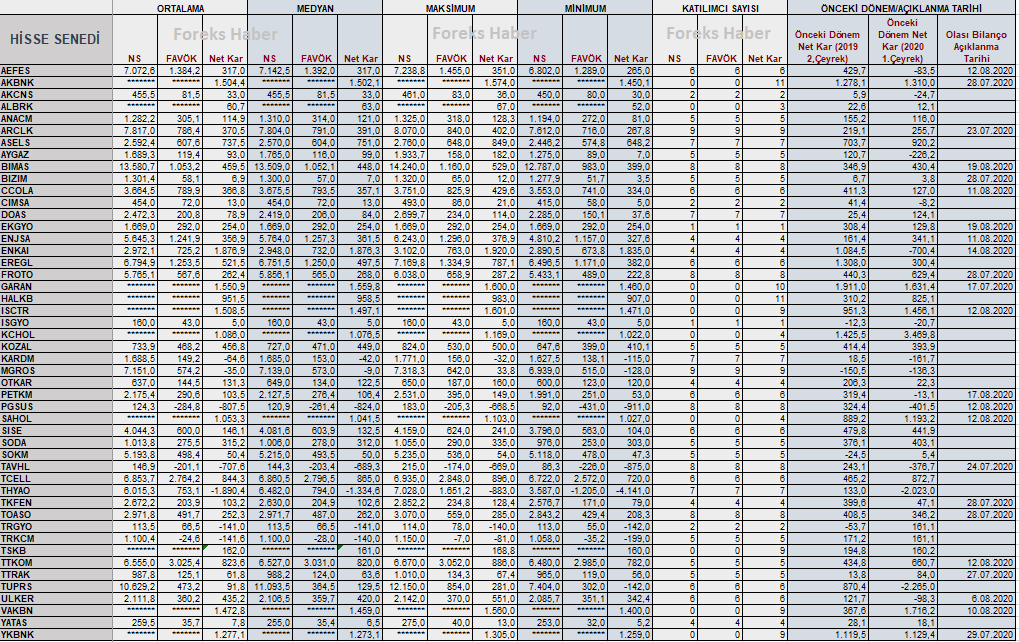The width and height of the screenshot is (1019, 642).
Task: Click the CIMSA row label
Action: pyautogui.click(x=56, y=203)
